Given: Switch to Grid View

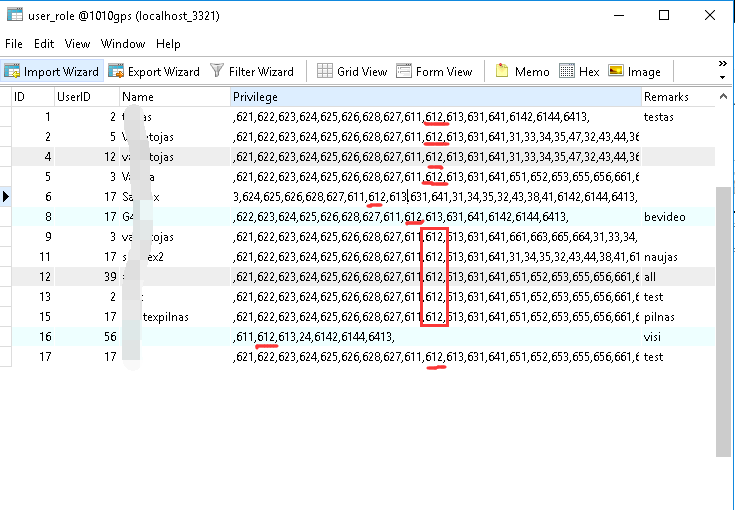Looking at the screenshot, I should (352, 71).
